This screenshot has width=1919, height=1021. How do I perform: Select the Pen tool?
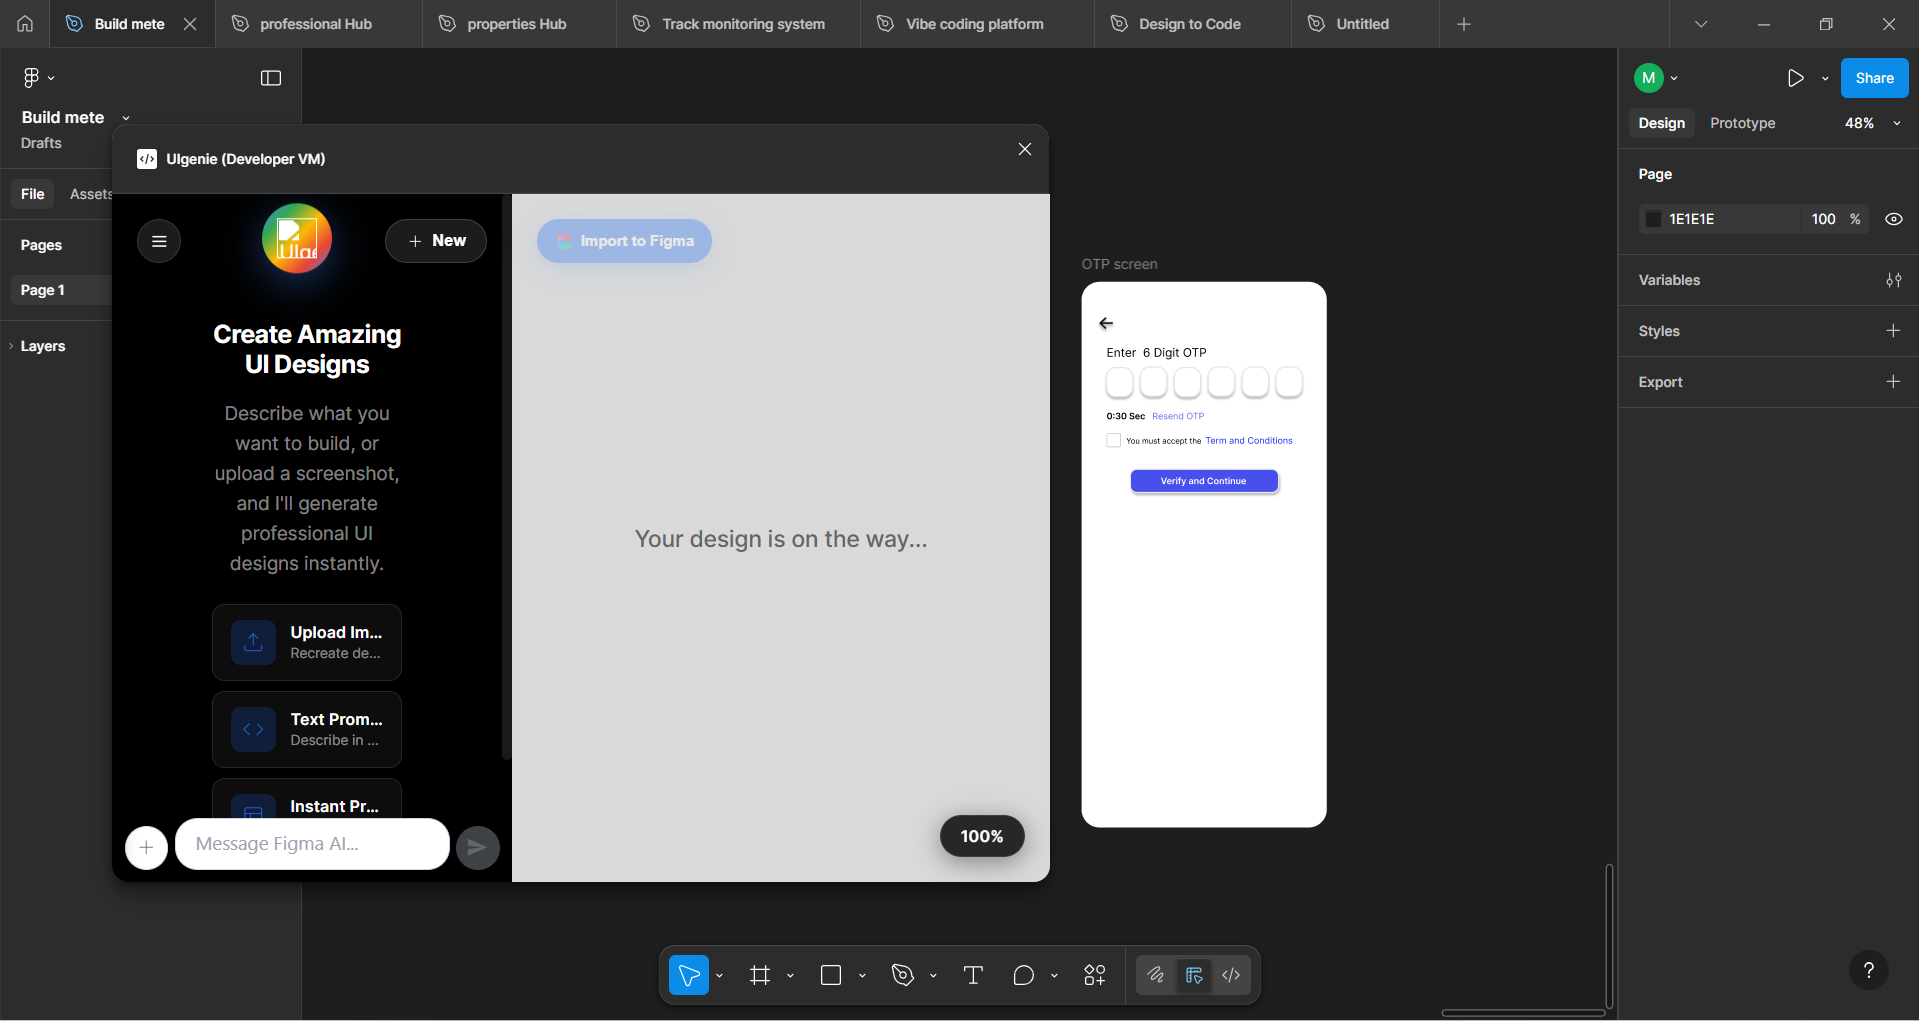(x=903, y=975)
